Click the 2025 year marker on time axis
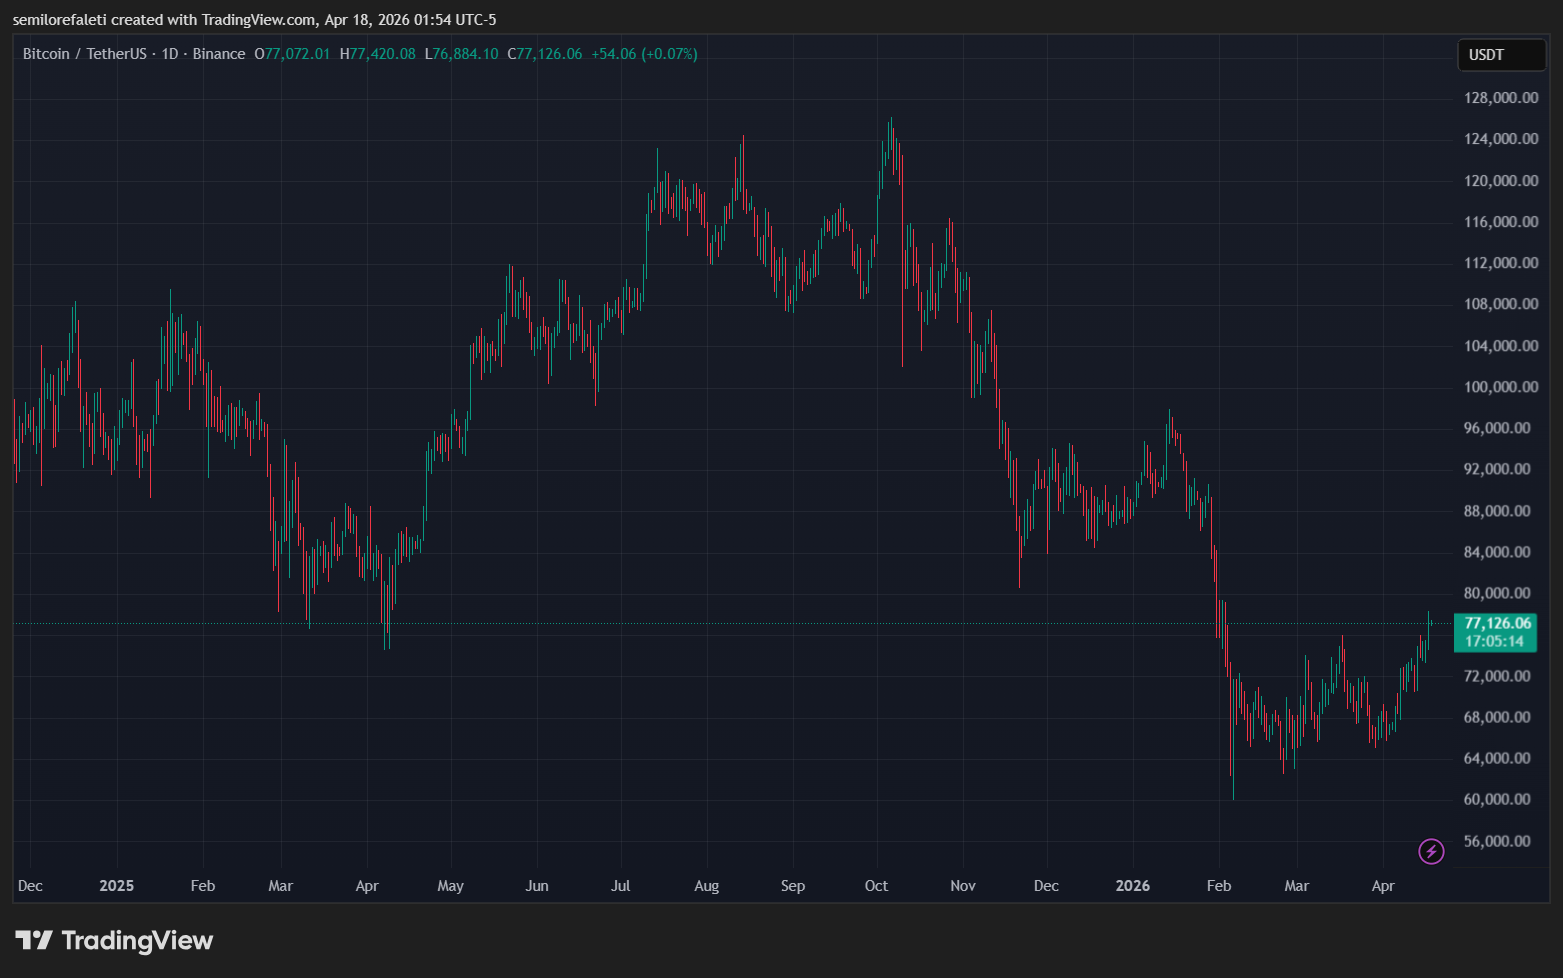Screen dimensions: 1563x978 116,886
